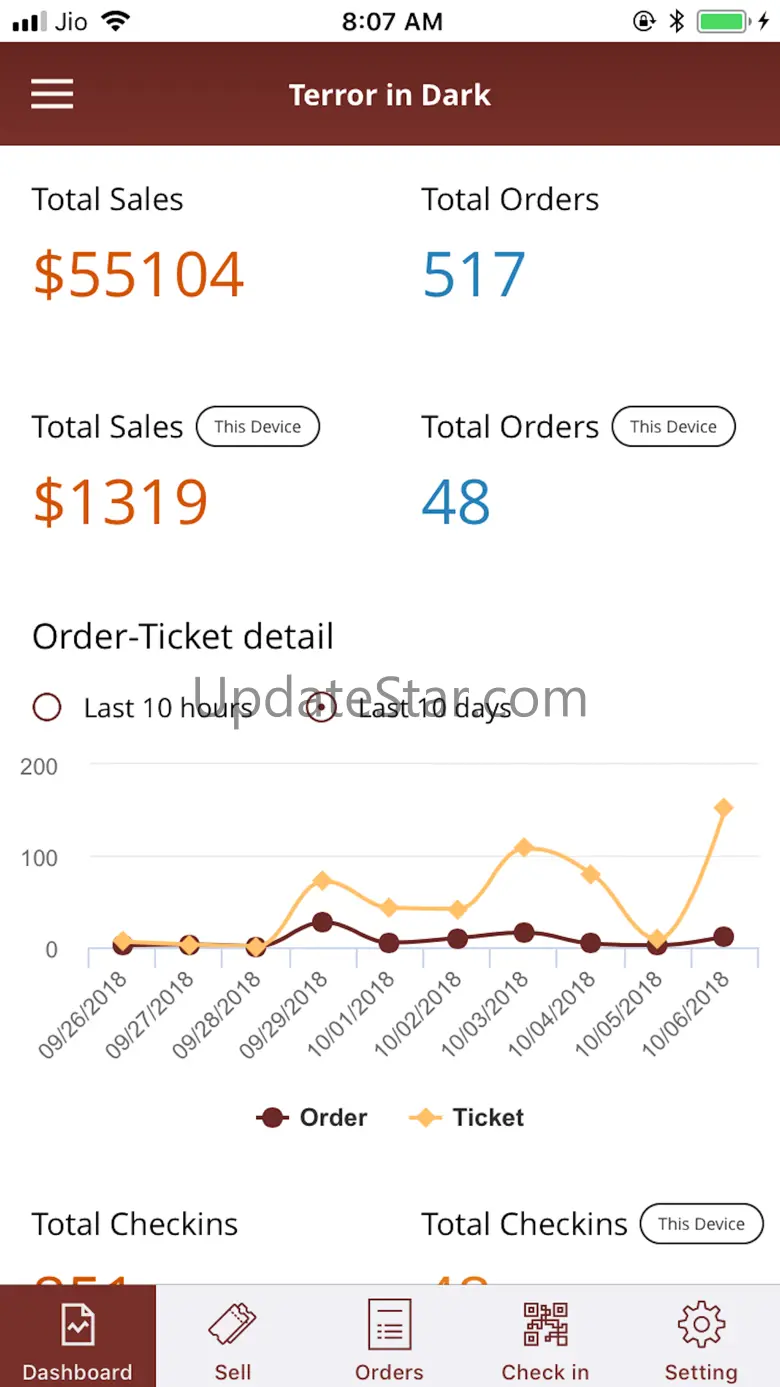The image size is (780, 1387).
Task: Tap the Bluetooth status icon
Action: tap(677, 22)
